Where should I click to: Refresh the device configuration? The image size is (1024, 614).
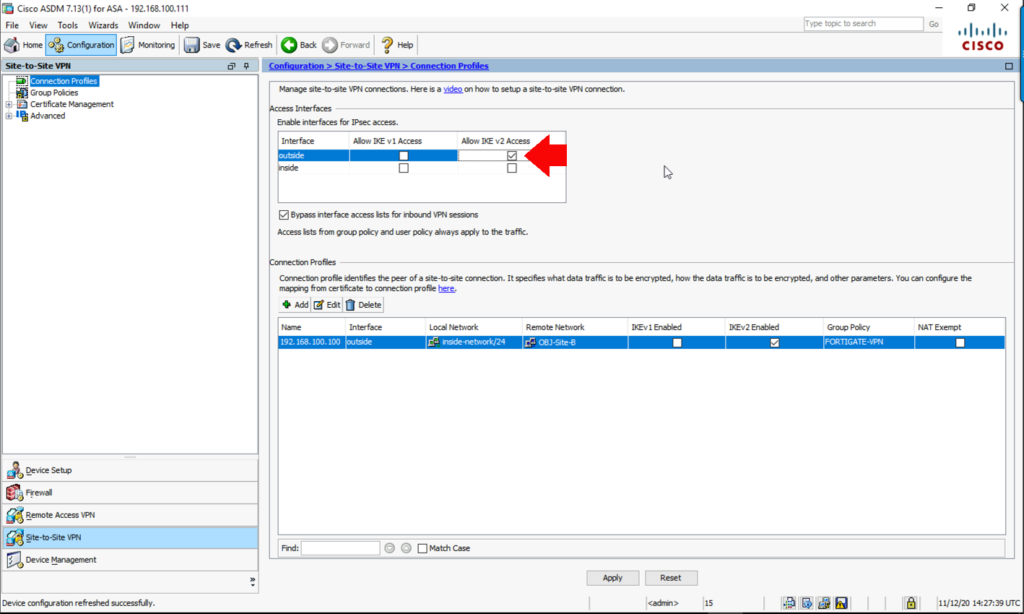[249, 45]
